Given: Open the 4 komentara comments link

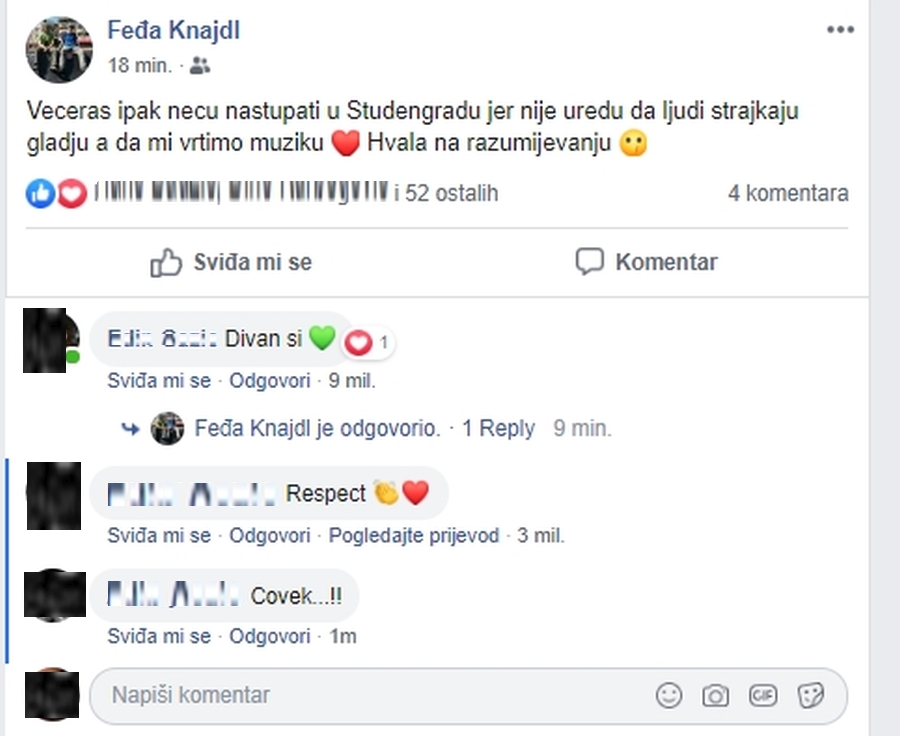Looking at the screenshot, I should point(788,194).
